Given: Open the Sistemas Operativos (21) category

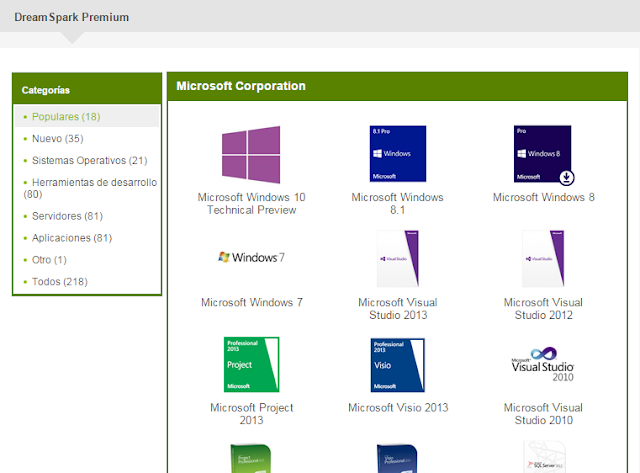Looking at the screenshot, I should coord(89,160).
